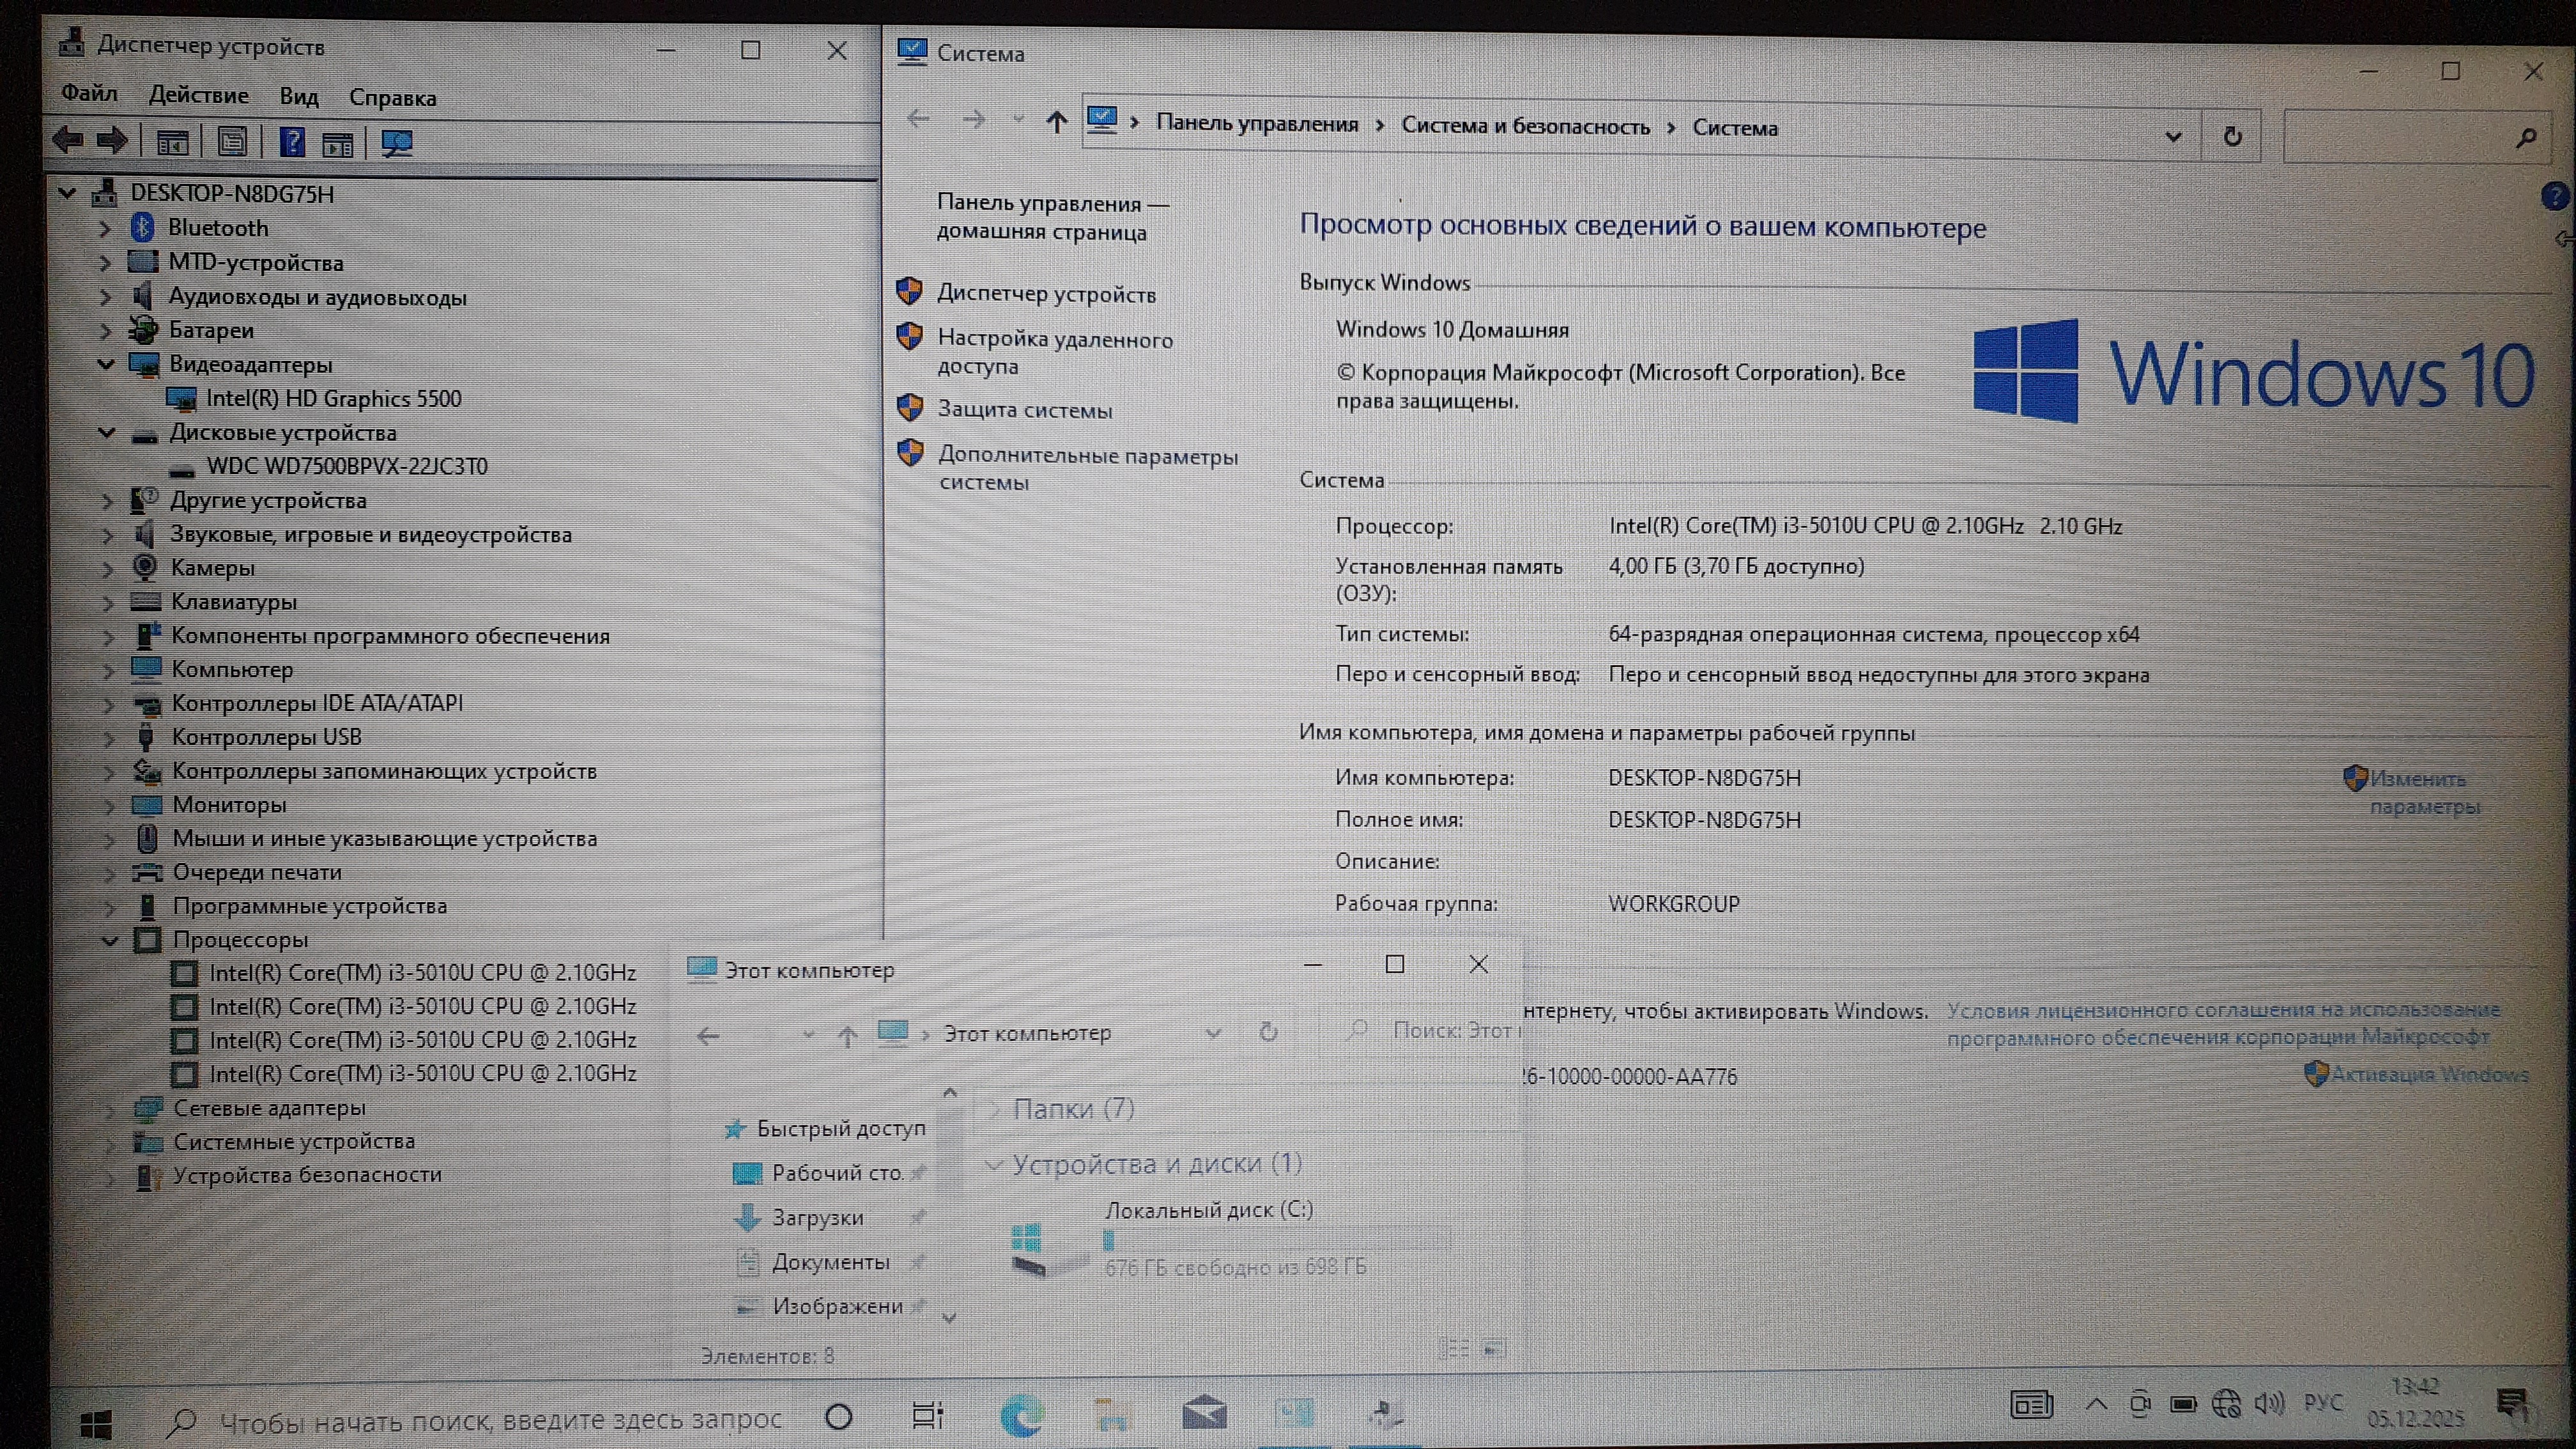Collapse the Видеоадаптеры tree node
The image size is (2576, 1449).
pyautogui.click(x=106, y=364)
